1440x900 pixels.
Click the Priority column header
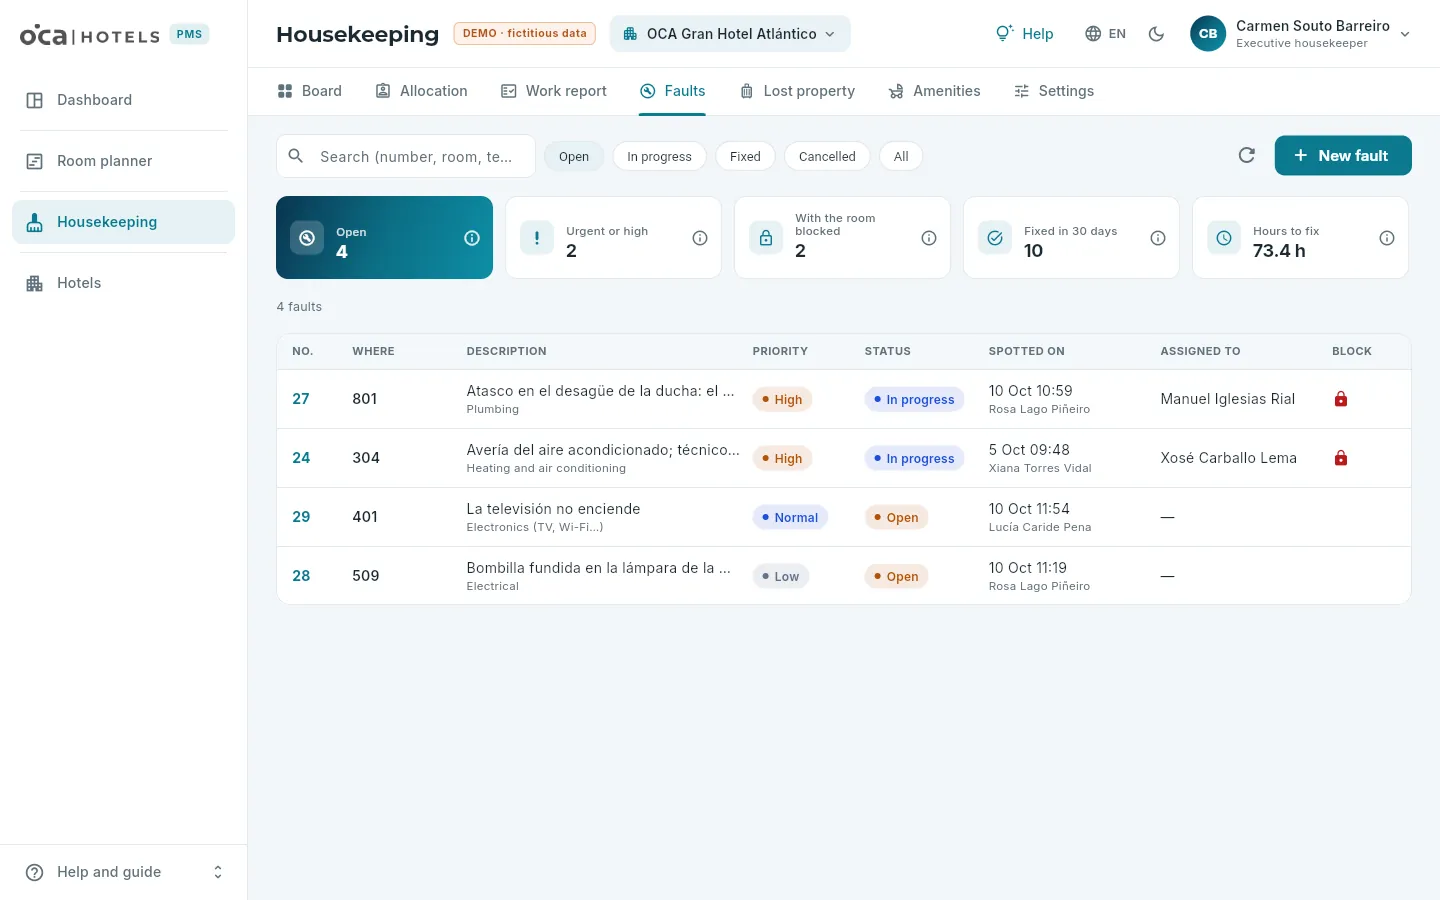780,351
